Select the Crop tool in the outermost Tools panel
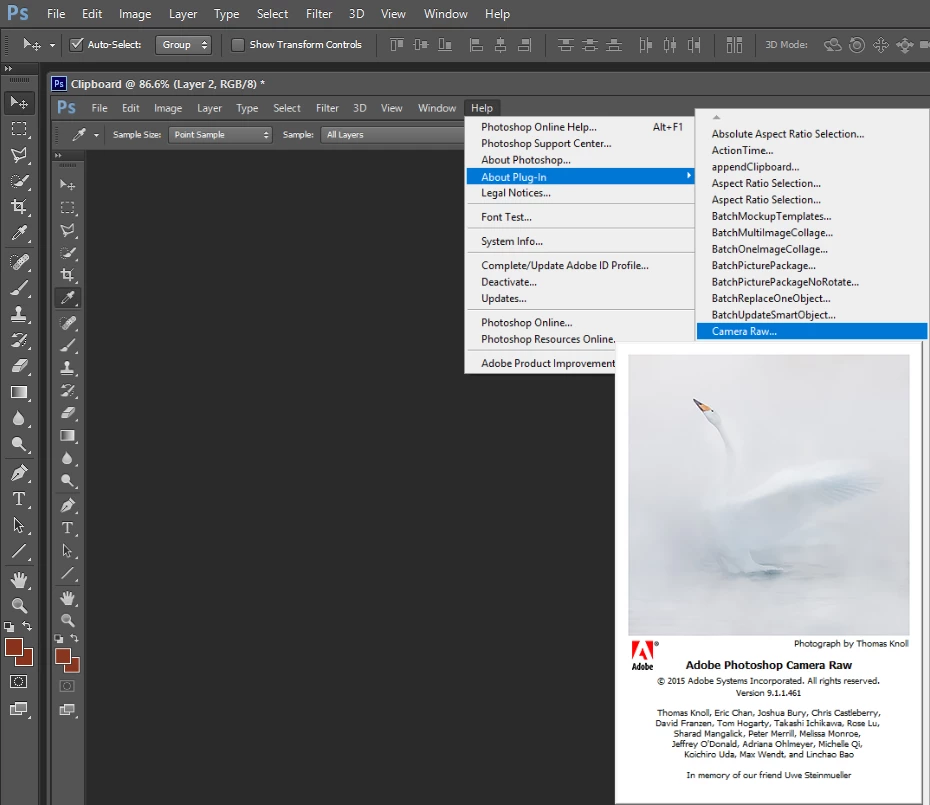 pos(19,206)
